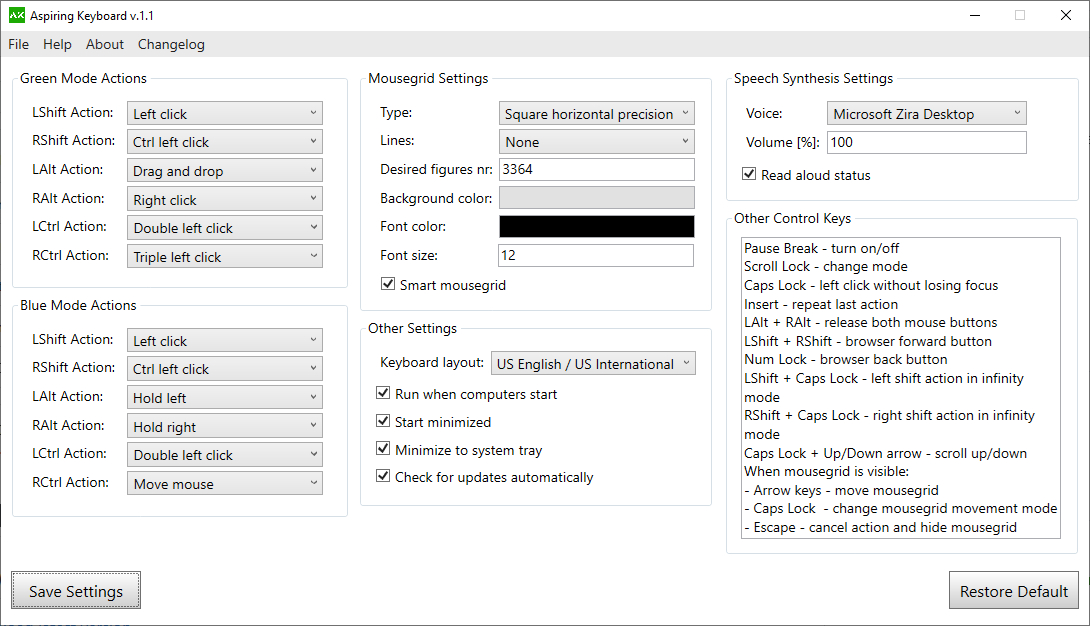Click 'LShift + RShift - browser forward button' line
The width and height of the screenshot is (1090, 626).
coord(868,341)
